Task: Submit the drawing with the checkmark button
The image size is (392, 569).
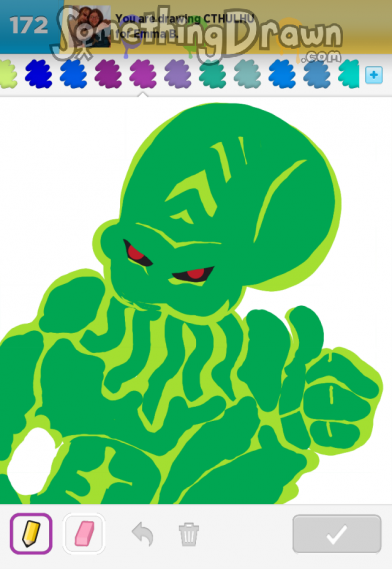Action: coord(337,533)
